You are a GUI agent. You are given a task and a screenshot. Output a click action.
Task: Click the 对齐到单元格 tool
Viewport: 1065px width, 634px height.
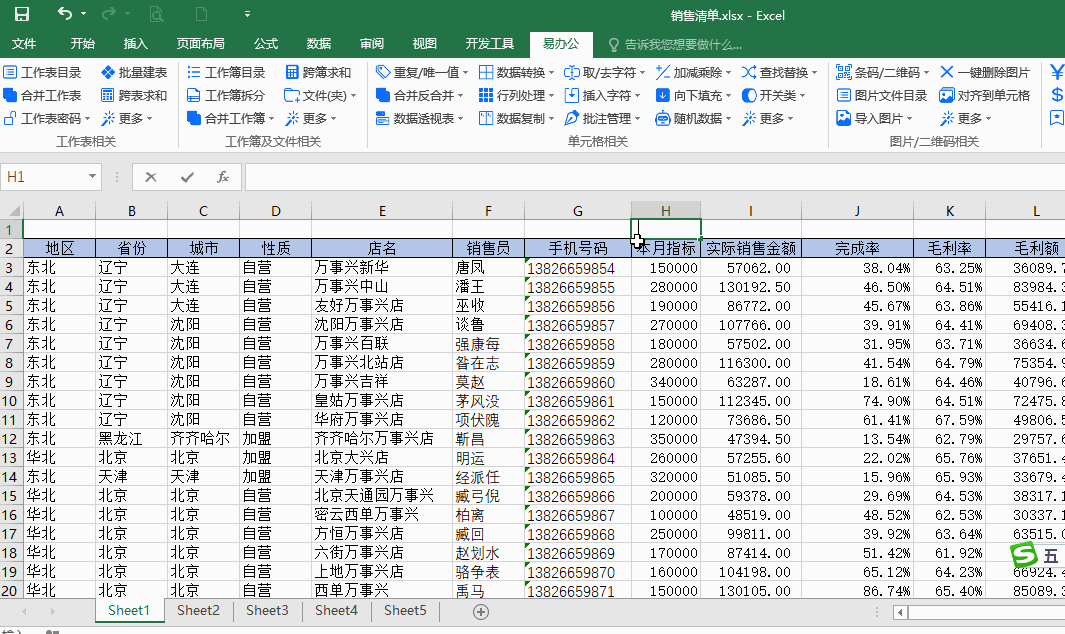[x=985, y=95]
